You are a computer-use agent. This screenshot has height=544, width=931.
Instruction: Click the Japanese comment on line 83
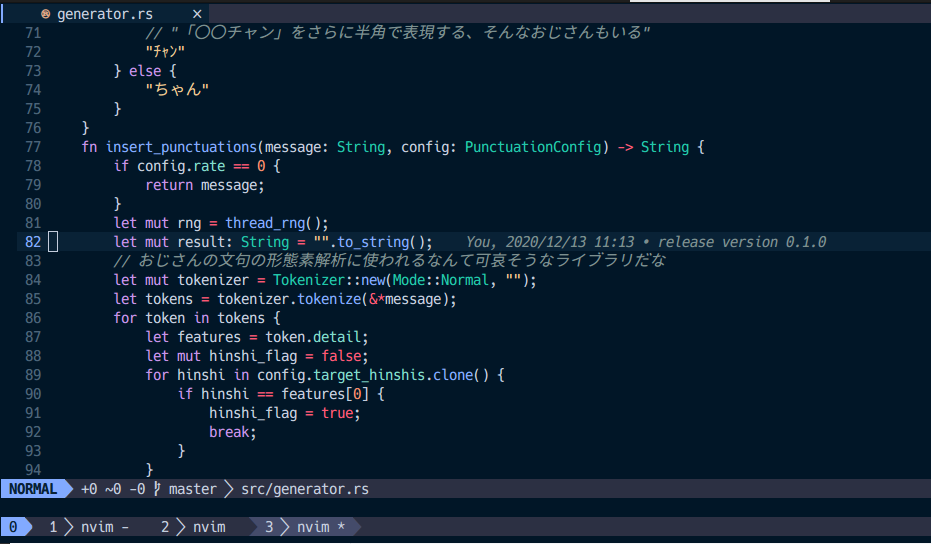coord(390,261)
